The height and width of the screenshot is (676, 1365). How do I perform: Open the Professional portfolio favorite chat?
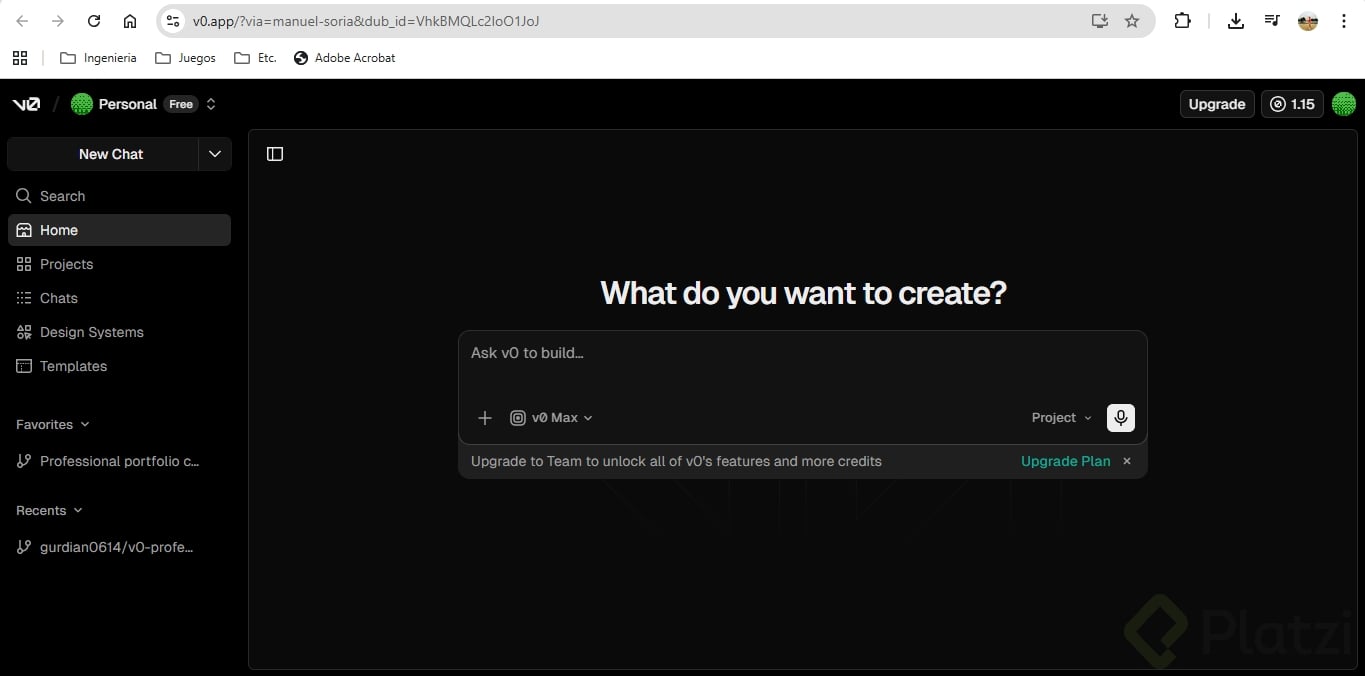click(x=119, y=461)
